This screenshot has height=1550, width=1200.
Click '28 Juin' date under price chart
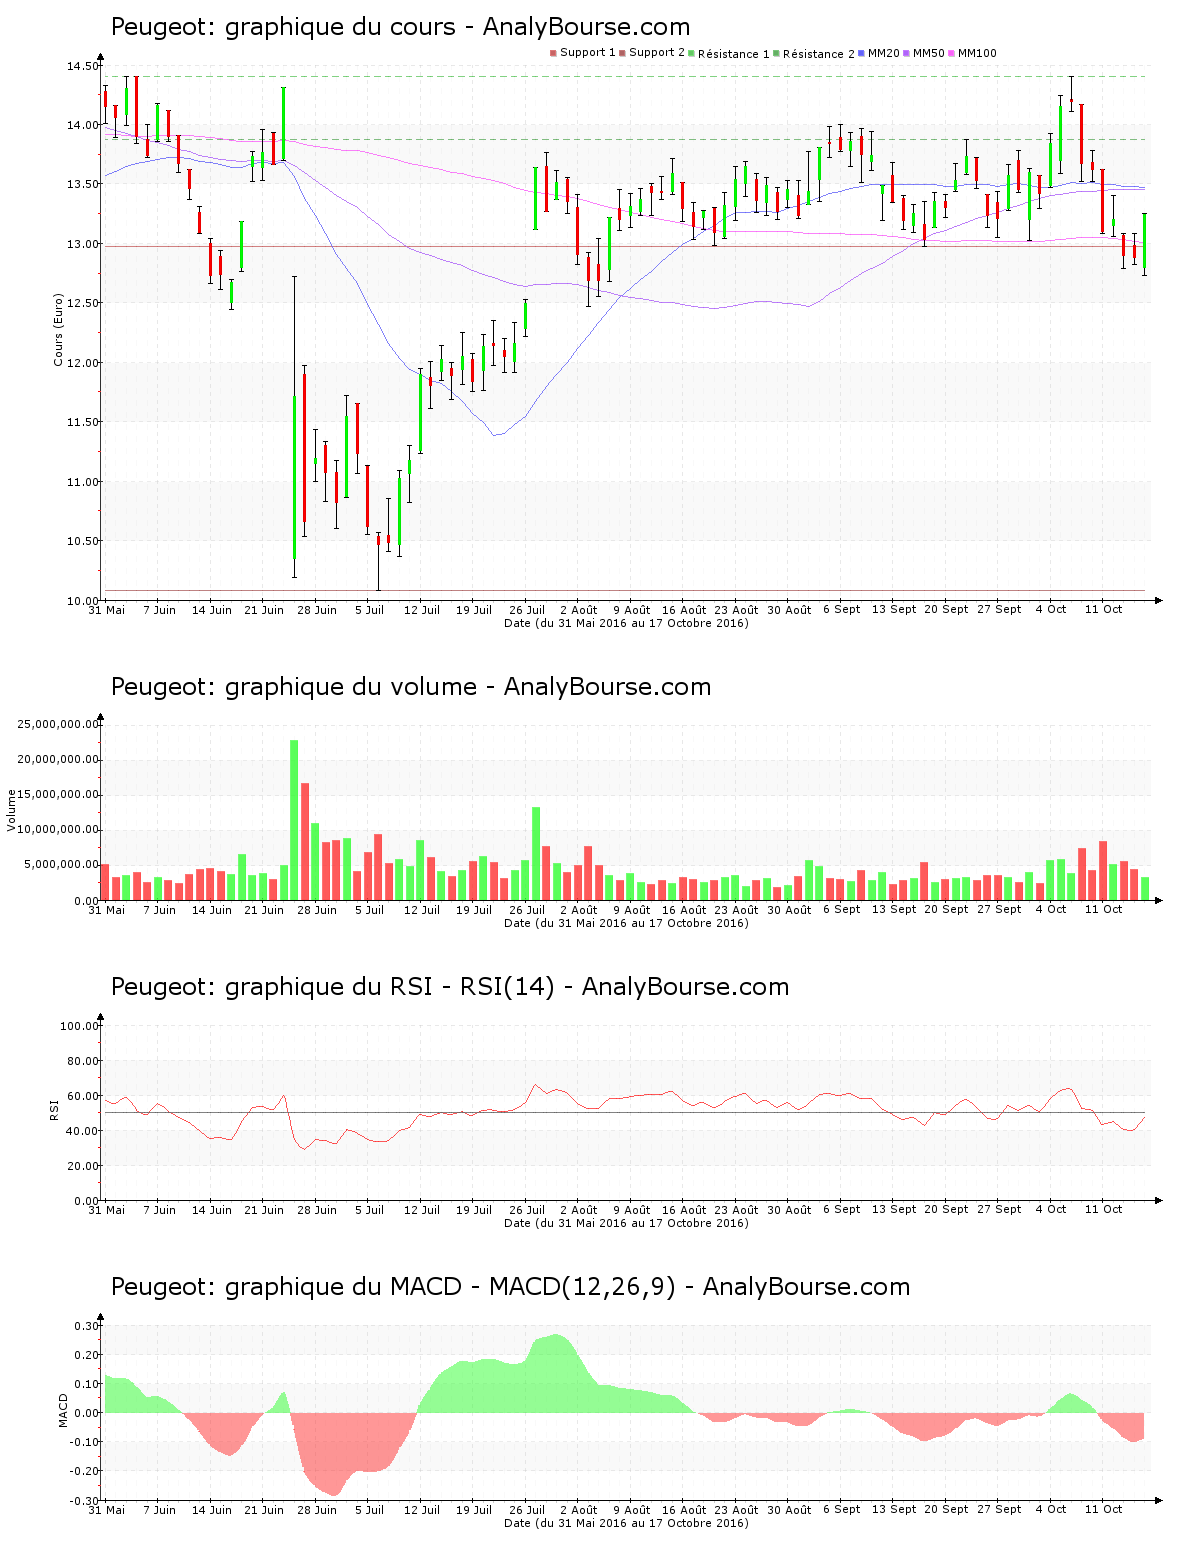pos(317,610)
